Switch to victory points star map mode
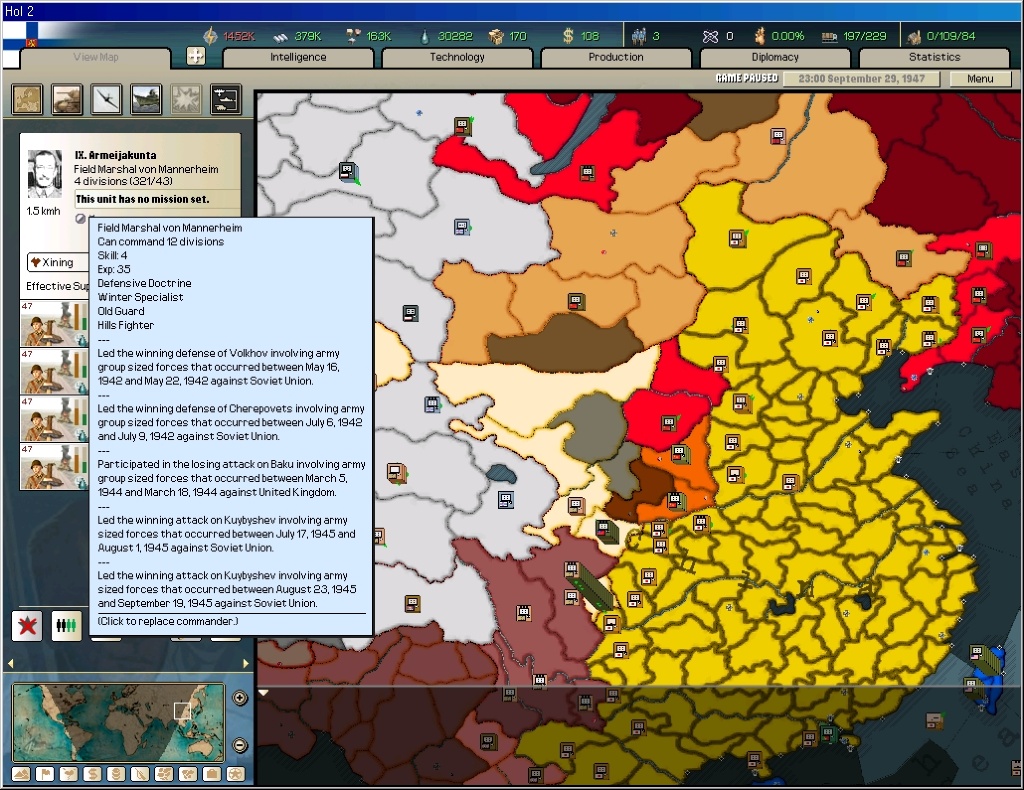 [236, 774]
